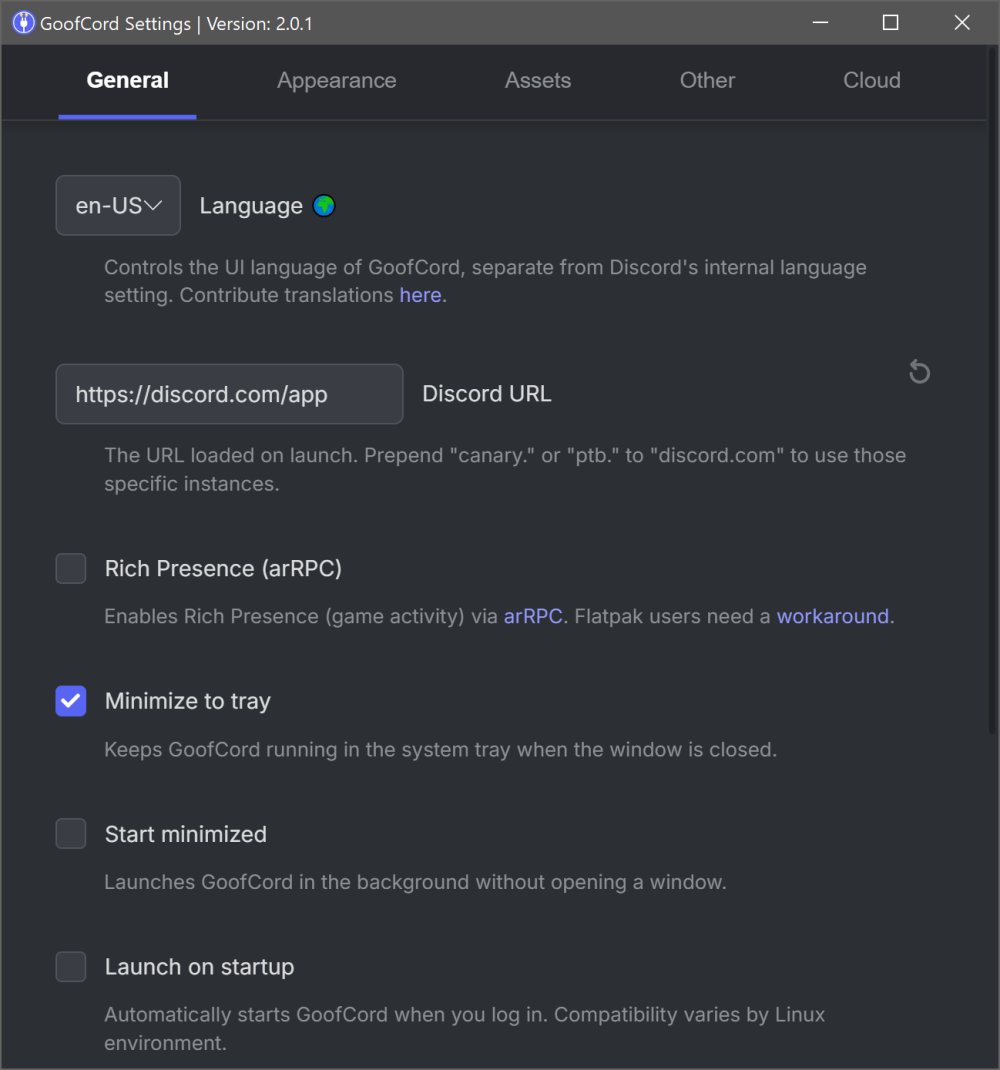
Task: Tick the Launch on startup checkbox
Action: [x=71, y=967]
